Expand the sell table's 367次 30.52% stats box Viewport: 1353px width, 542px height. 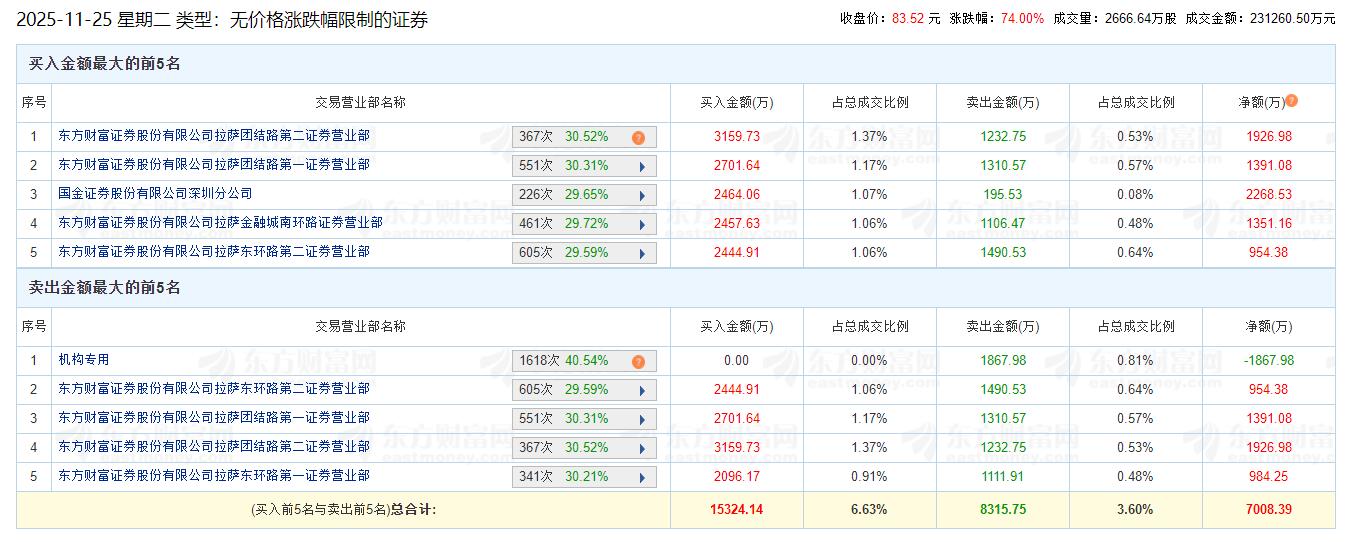(x=641, y=448)
